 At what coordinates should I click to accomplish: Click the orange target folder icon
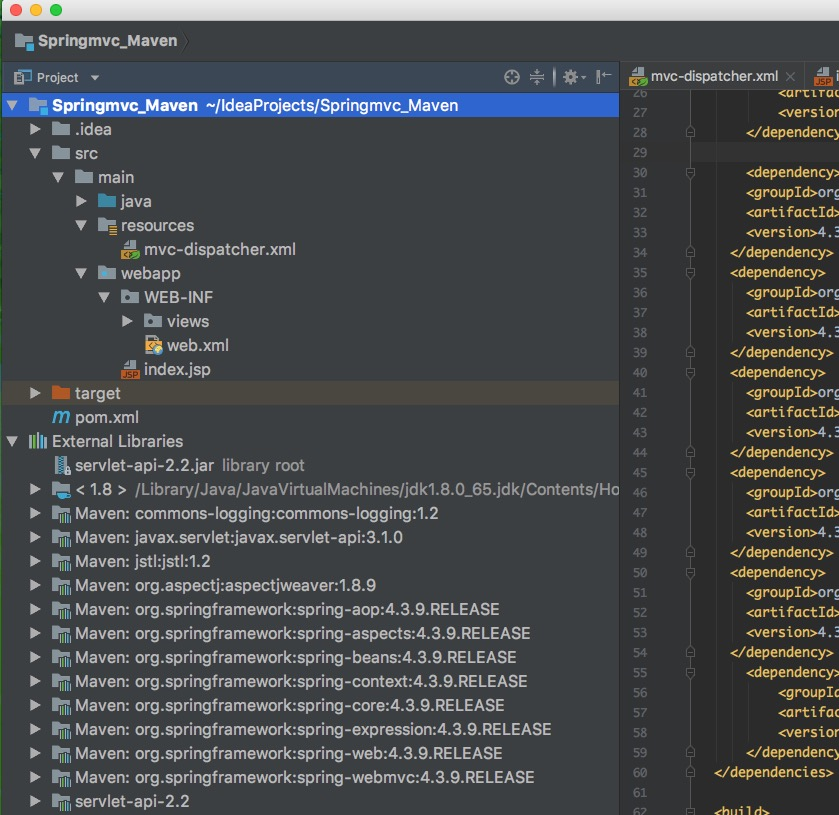point(61,393)
